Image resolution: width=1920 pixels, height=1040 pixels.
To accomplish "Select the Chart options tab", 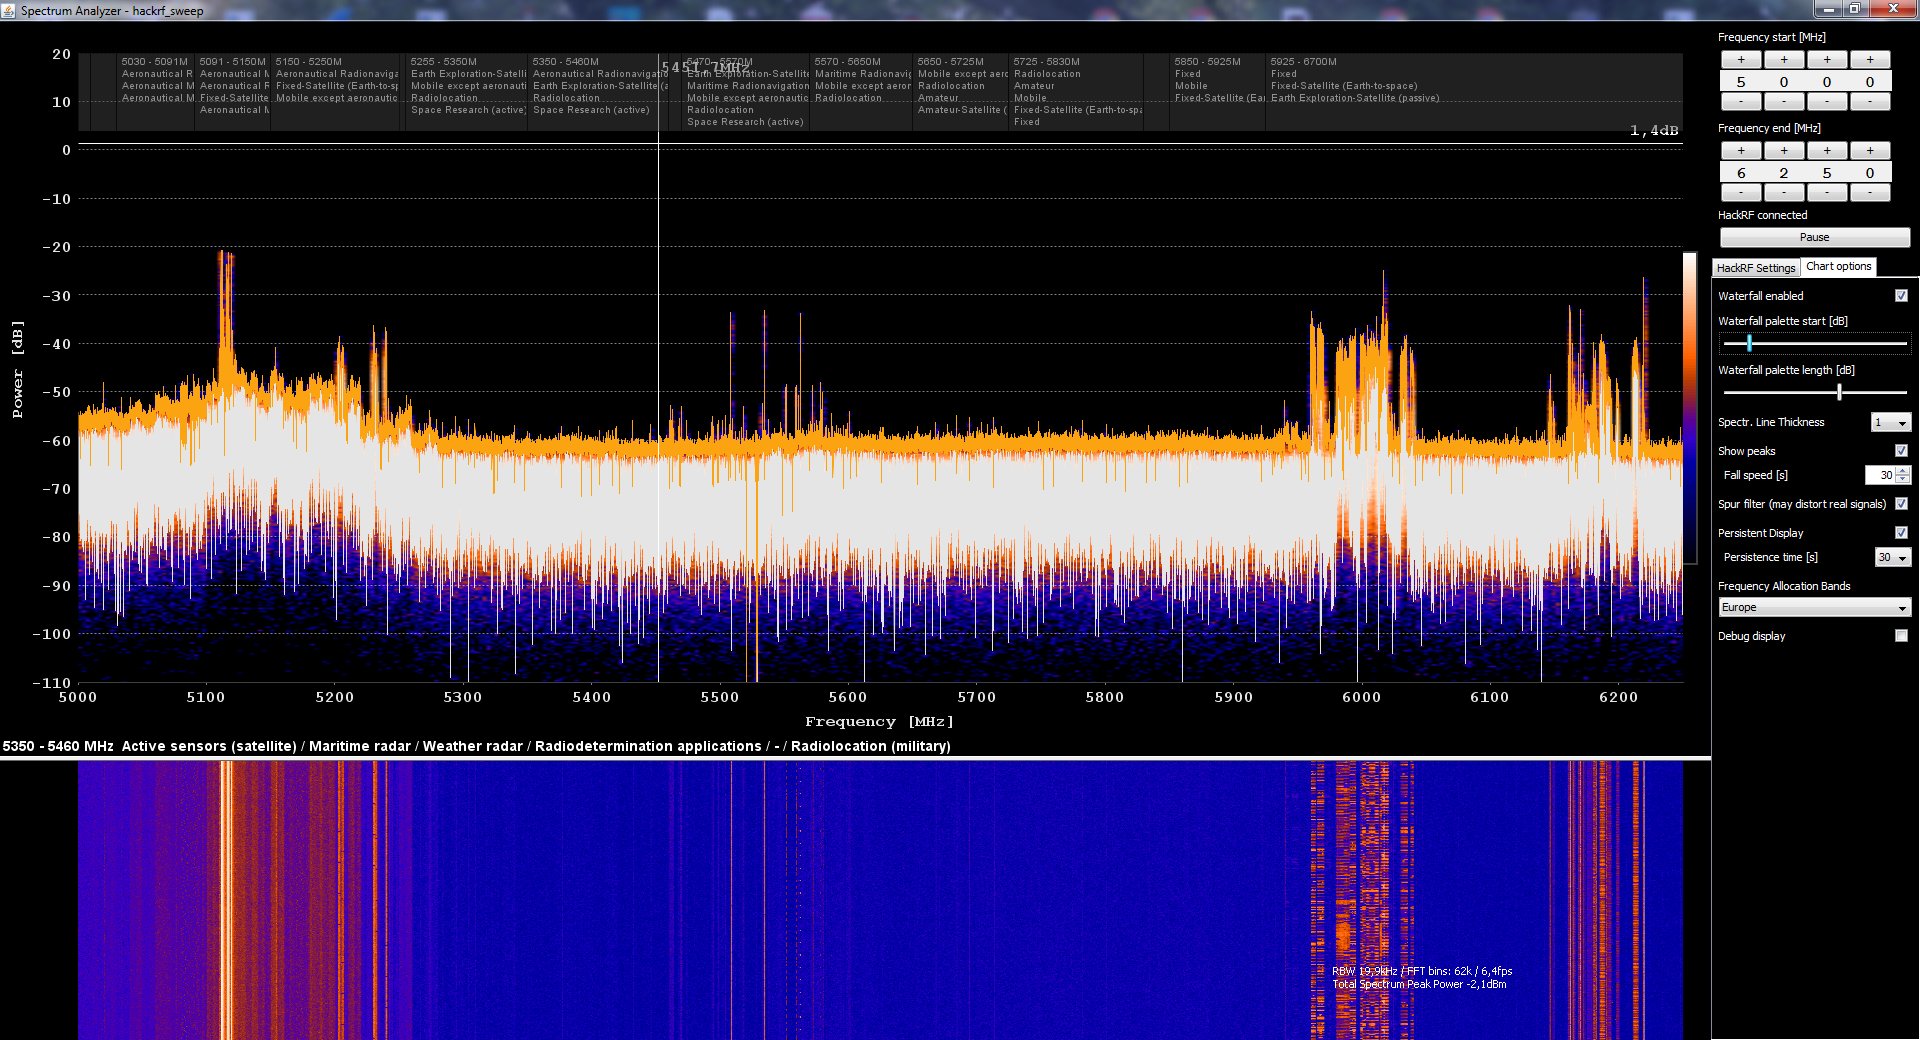I will click(x=1839, y=266).
